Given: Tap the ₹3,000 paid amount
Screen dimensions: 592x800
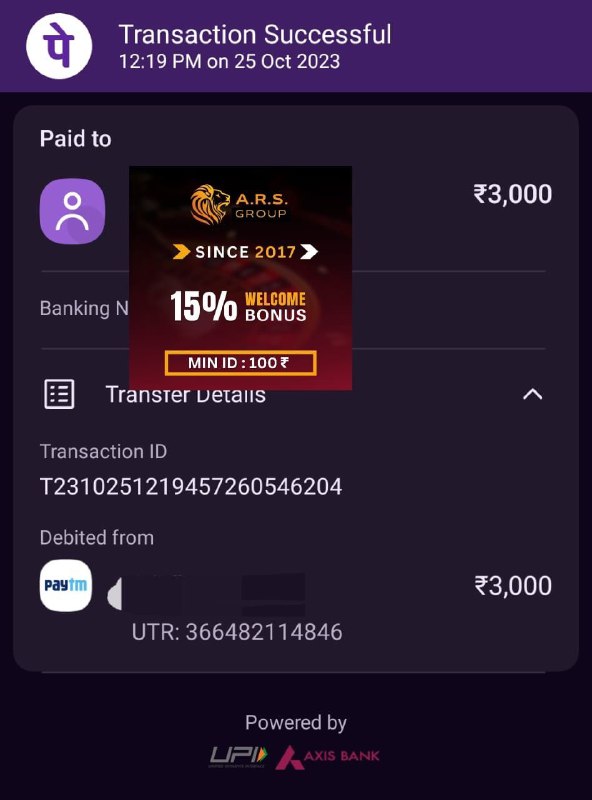Looking at the screenshot, I should (x=512, y=194).
